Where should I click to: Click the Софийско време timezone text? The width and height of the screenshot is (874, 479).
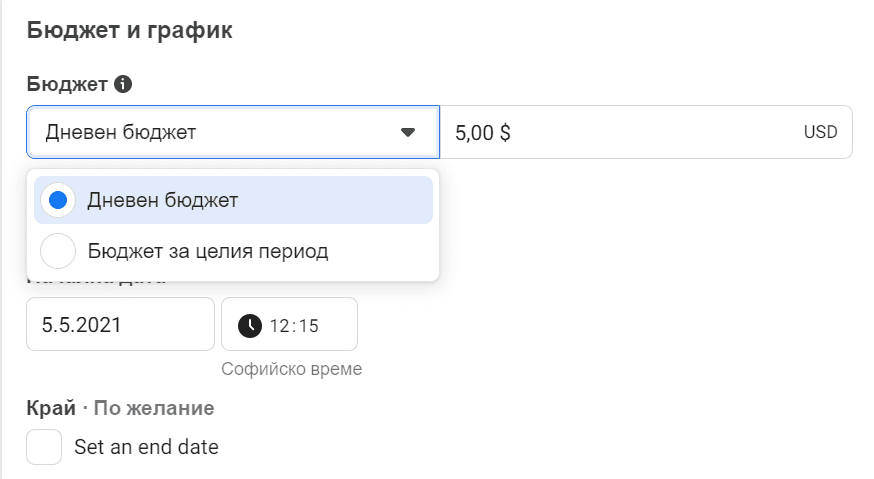292,369
